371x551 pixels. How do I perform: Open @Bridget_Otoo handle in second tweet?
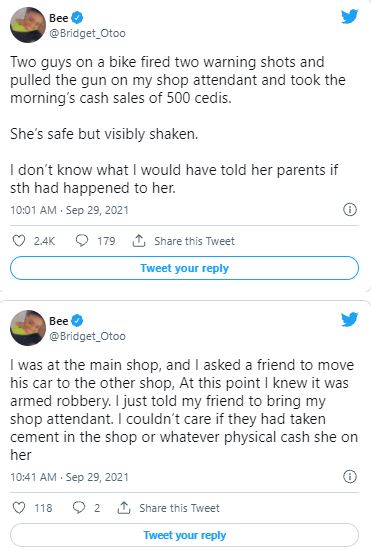(87, 336)
